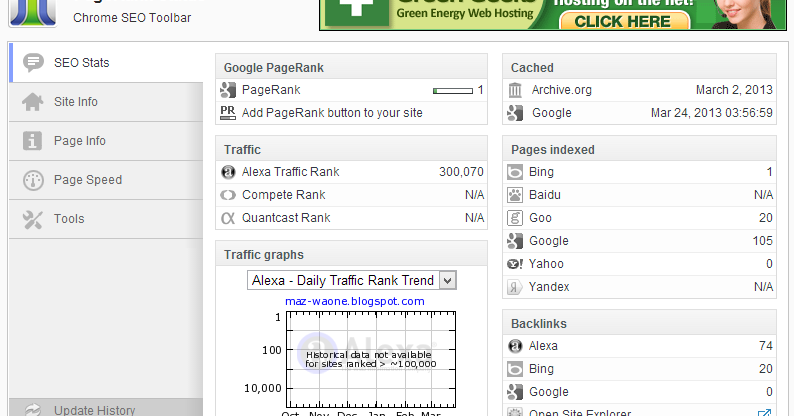
Task: Click the Alexa Traffic Rank link
Action: coord(290,172)
